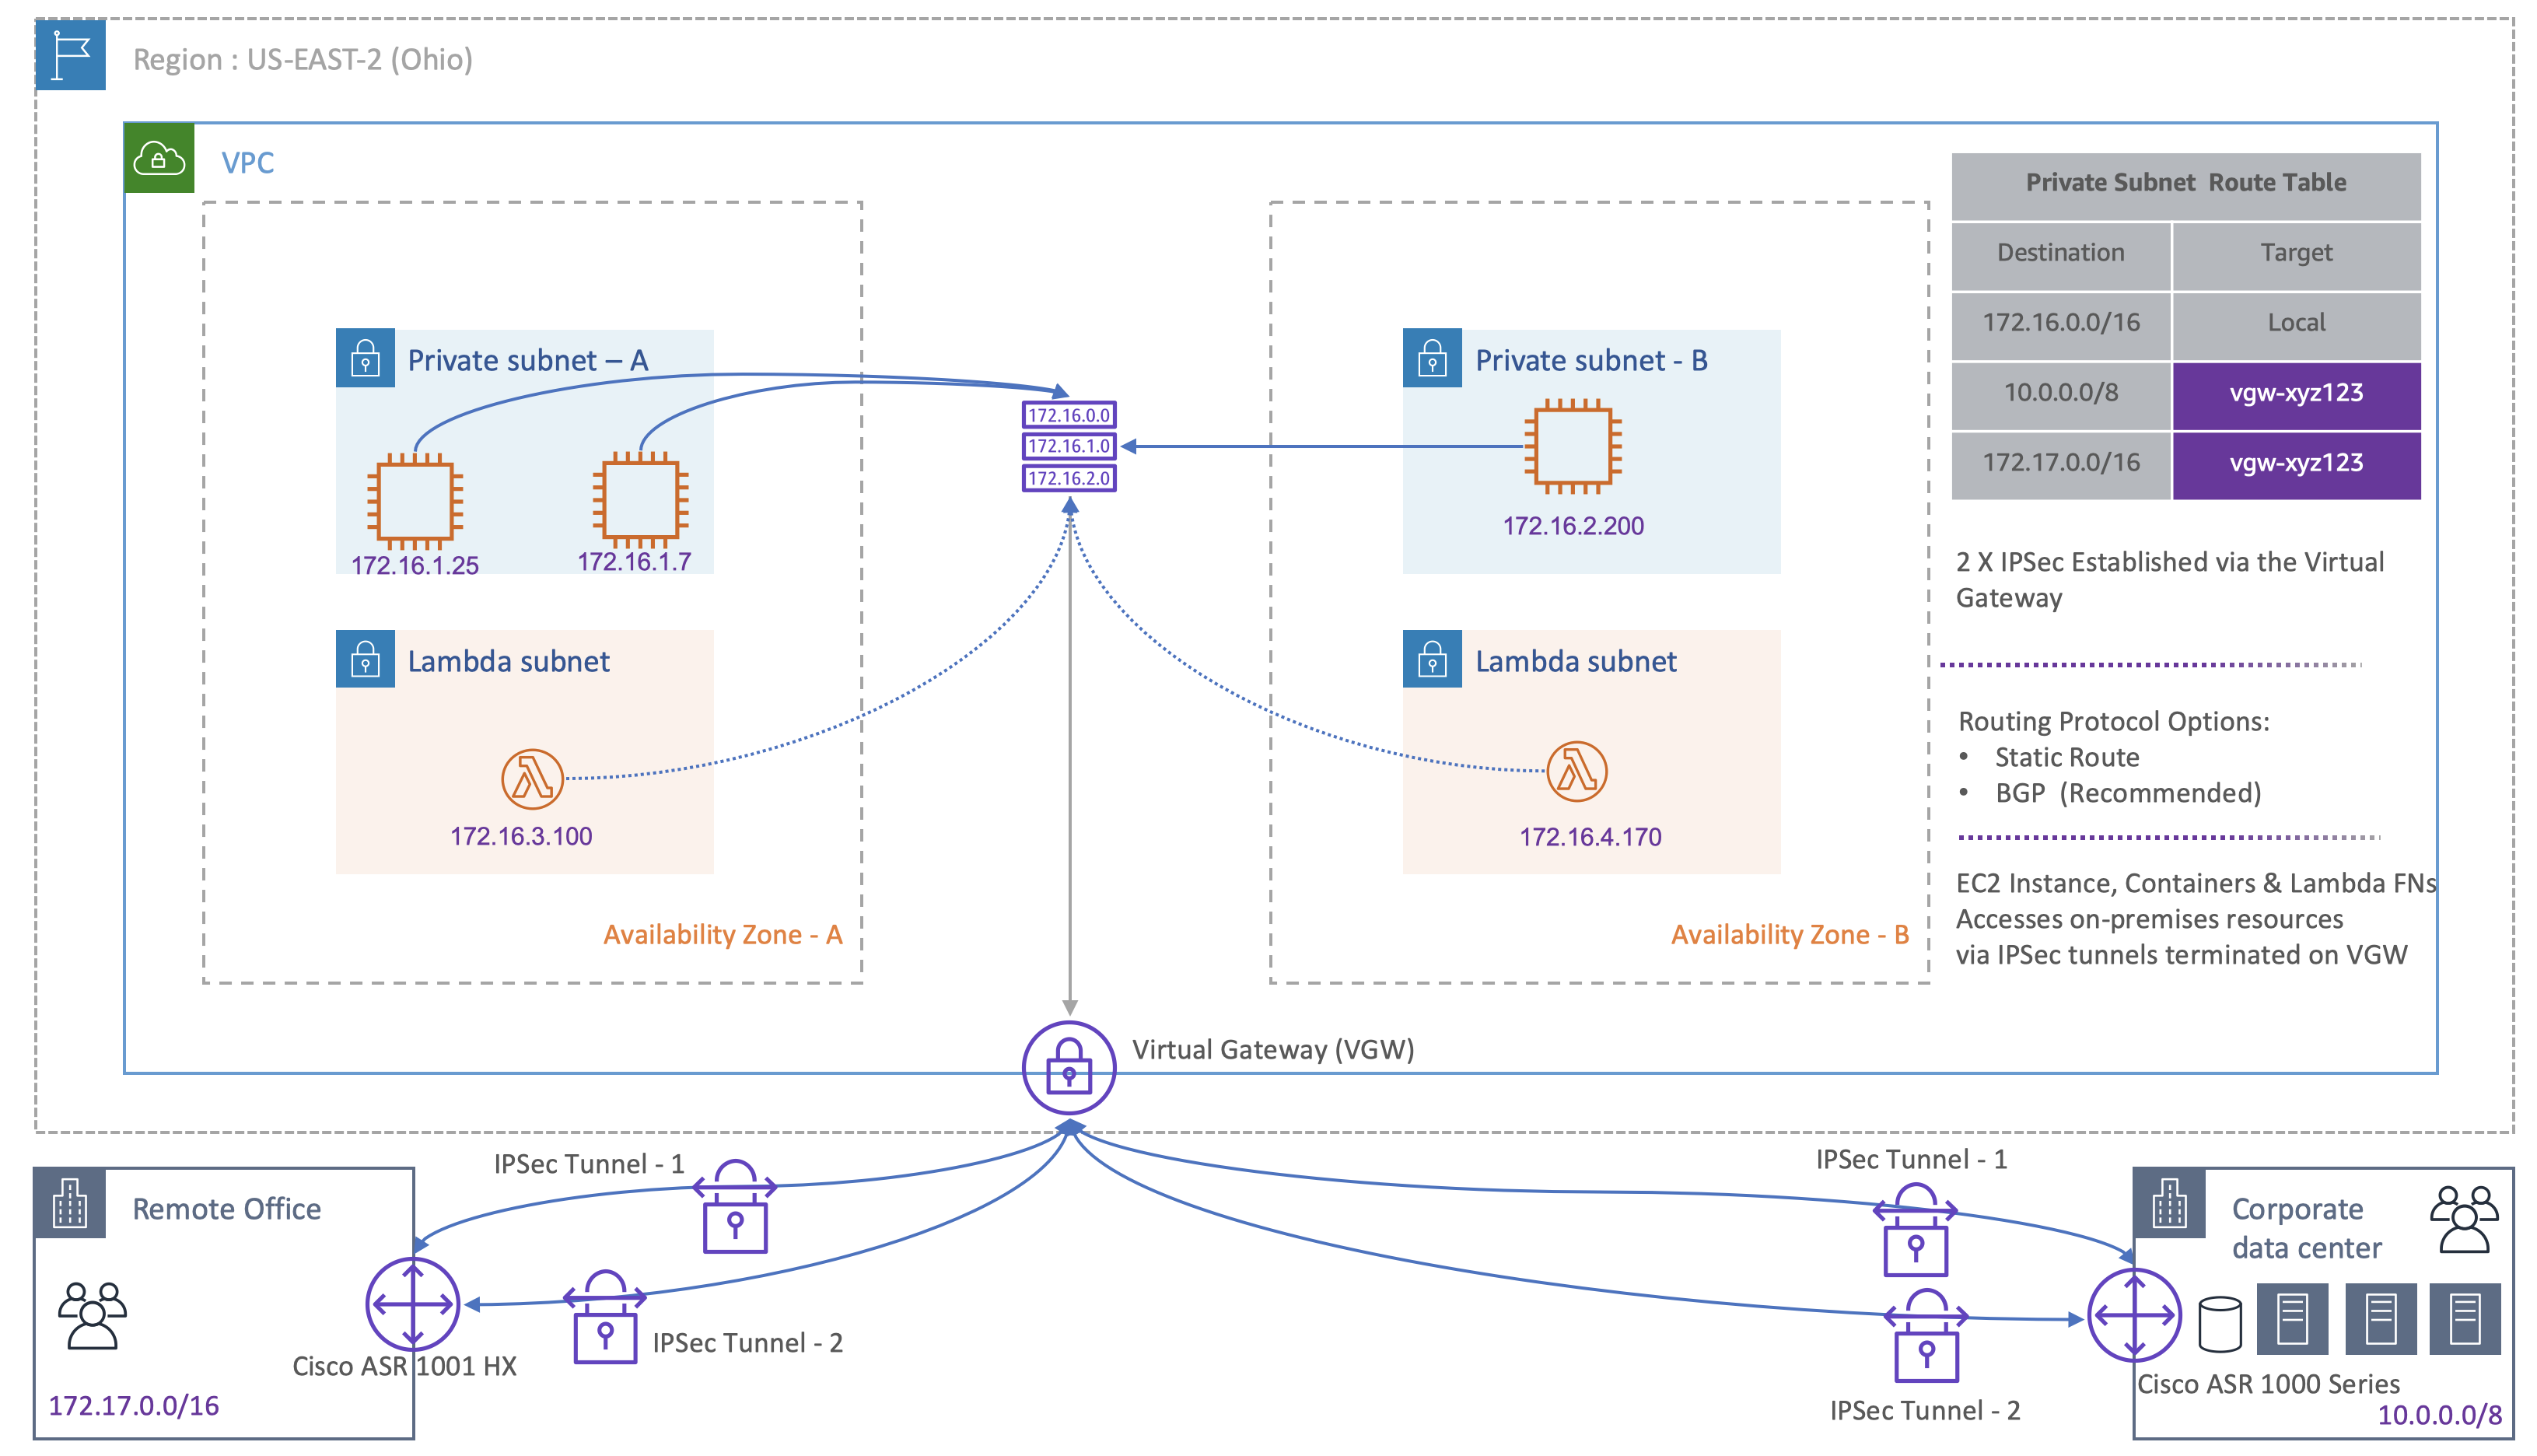Click the Private subnet – A lock icon
This screenshot has height=1456, width=2537.
click(x=365, y=358)
